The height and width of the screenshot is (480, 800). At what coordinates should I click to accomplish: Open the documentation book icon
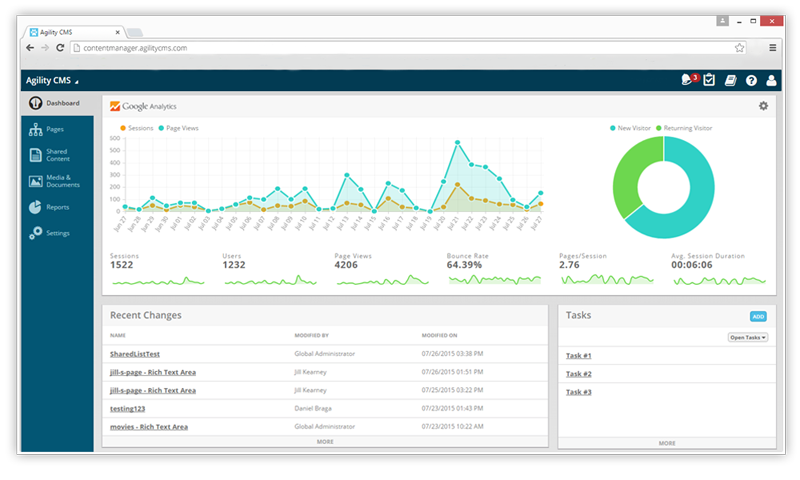pyautogui.click(x=730, y=80)
